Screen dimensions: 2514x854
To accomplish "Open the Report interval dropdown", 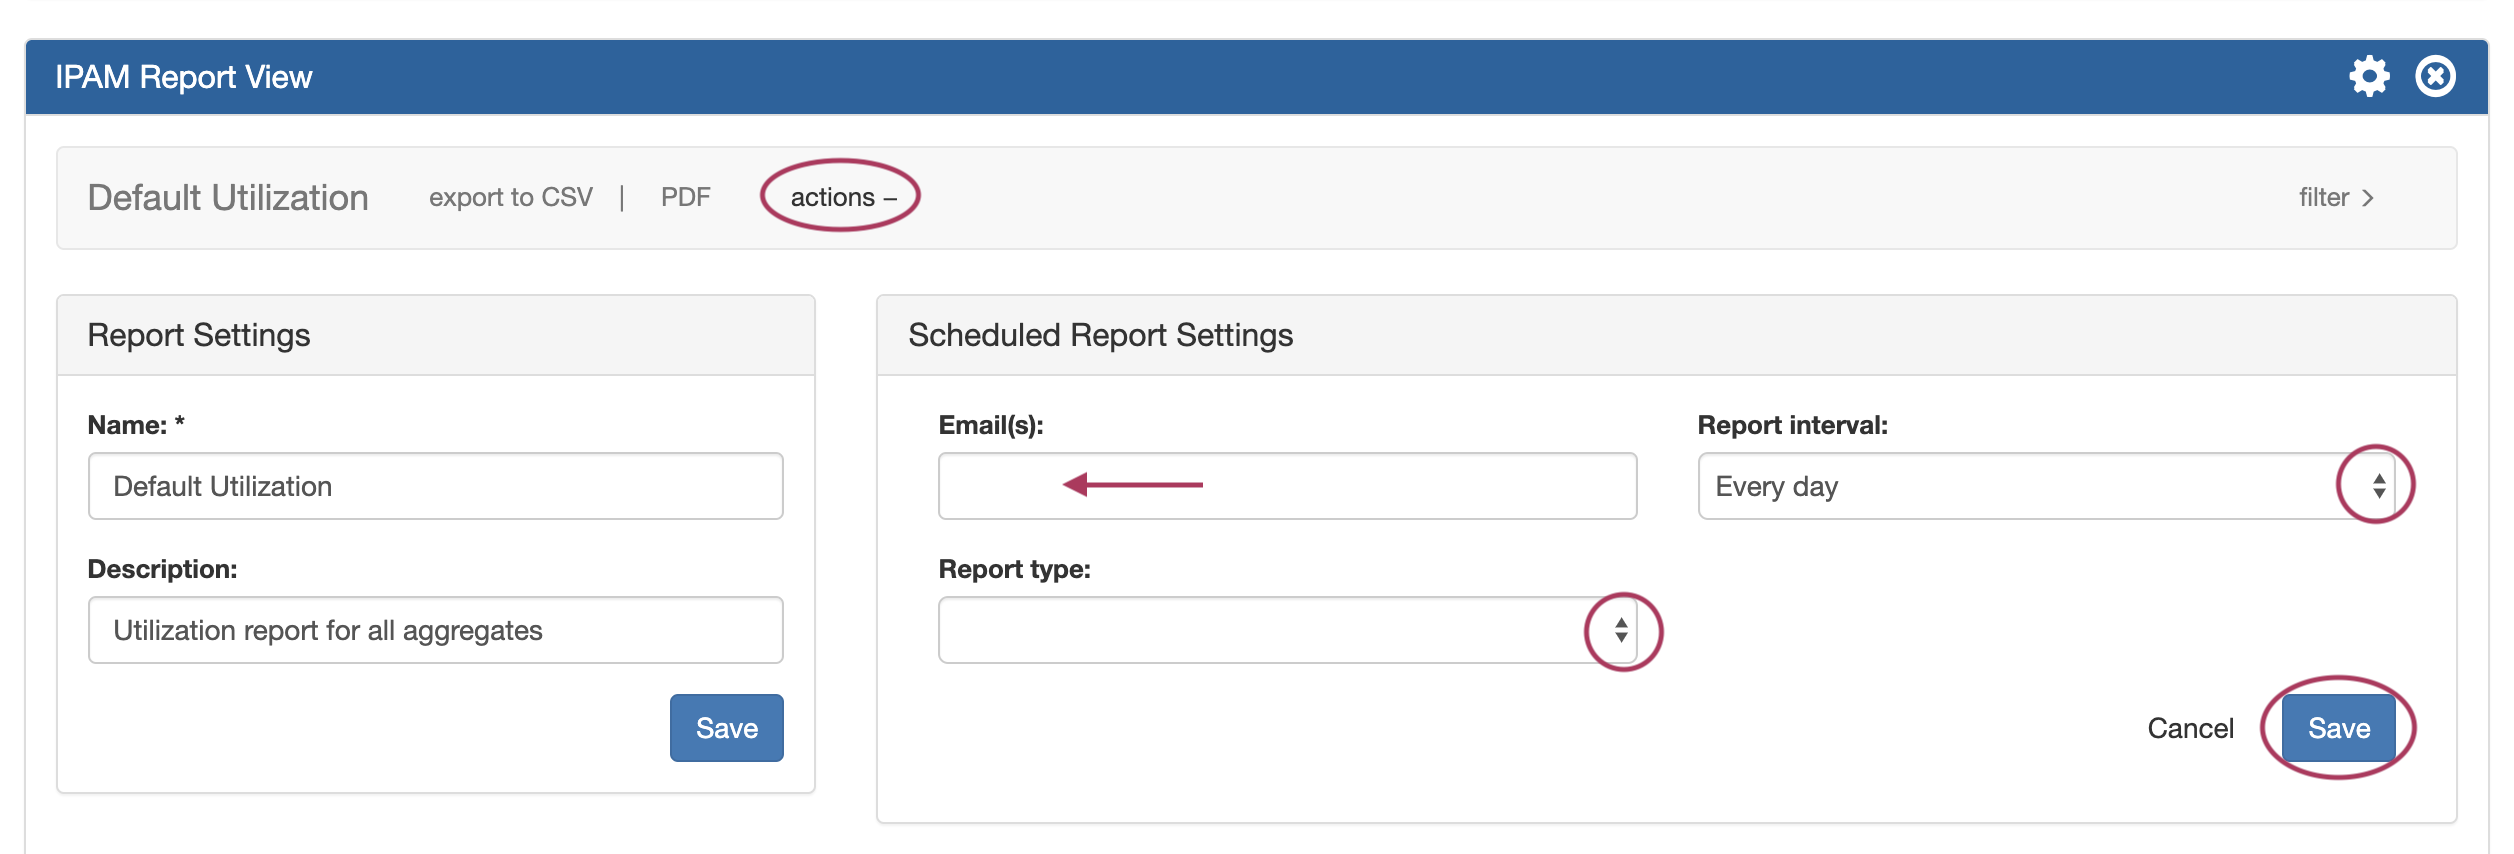I will click(2046, 486).
